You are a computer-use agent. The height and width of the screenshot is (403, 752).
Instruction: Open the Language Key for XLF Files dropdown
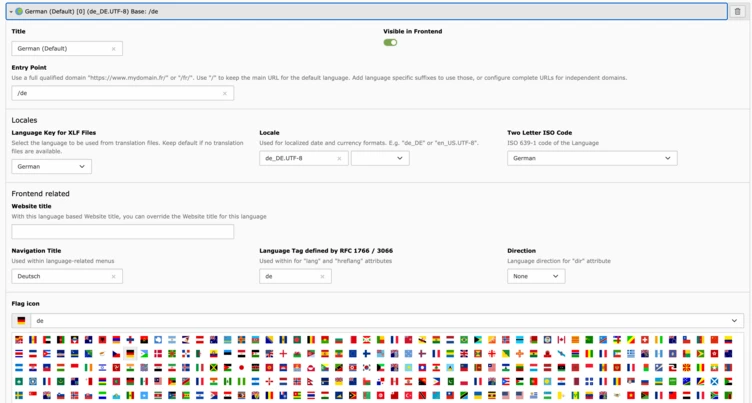point(51,166)
